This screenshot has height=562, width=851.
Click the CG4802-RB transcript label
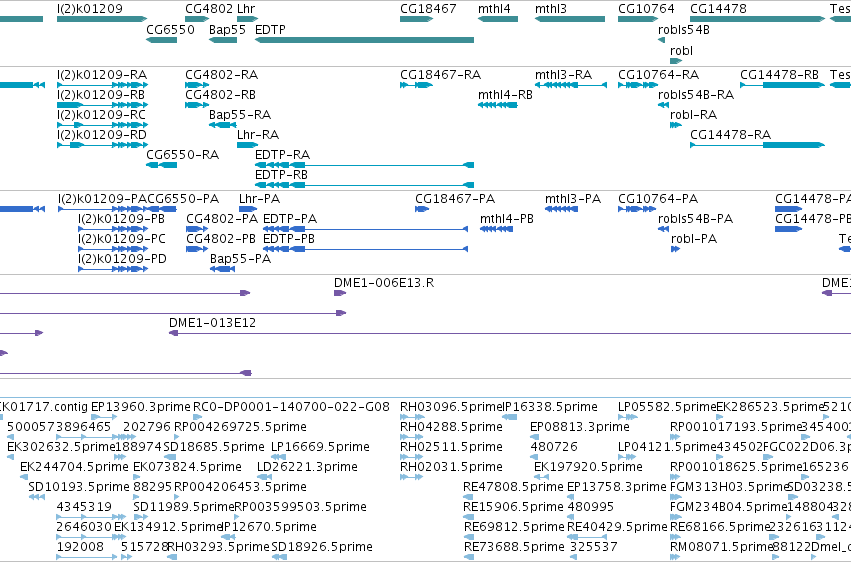220,94
